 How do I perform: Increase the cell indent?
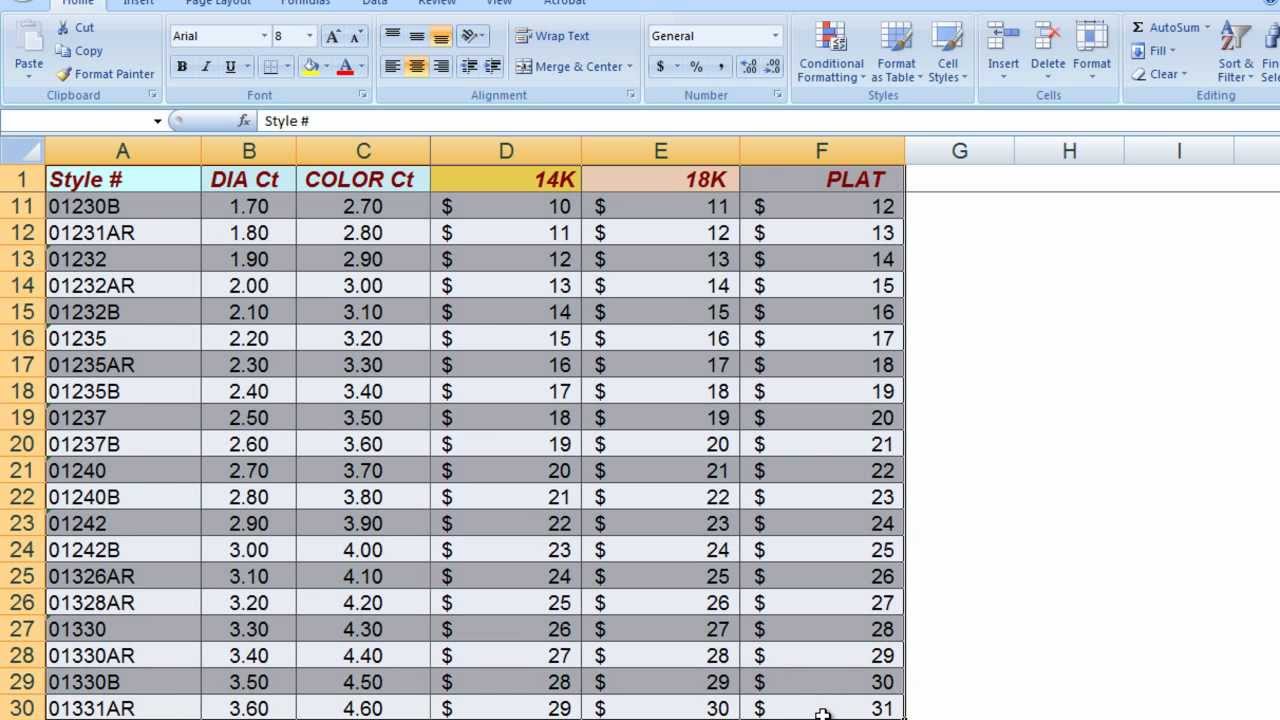tap(492, 67)
